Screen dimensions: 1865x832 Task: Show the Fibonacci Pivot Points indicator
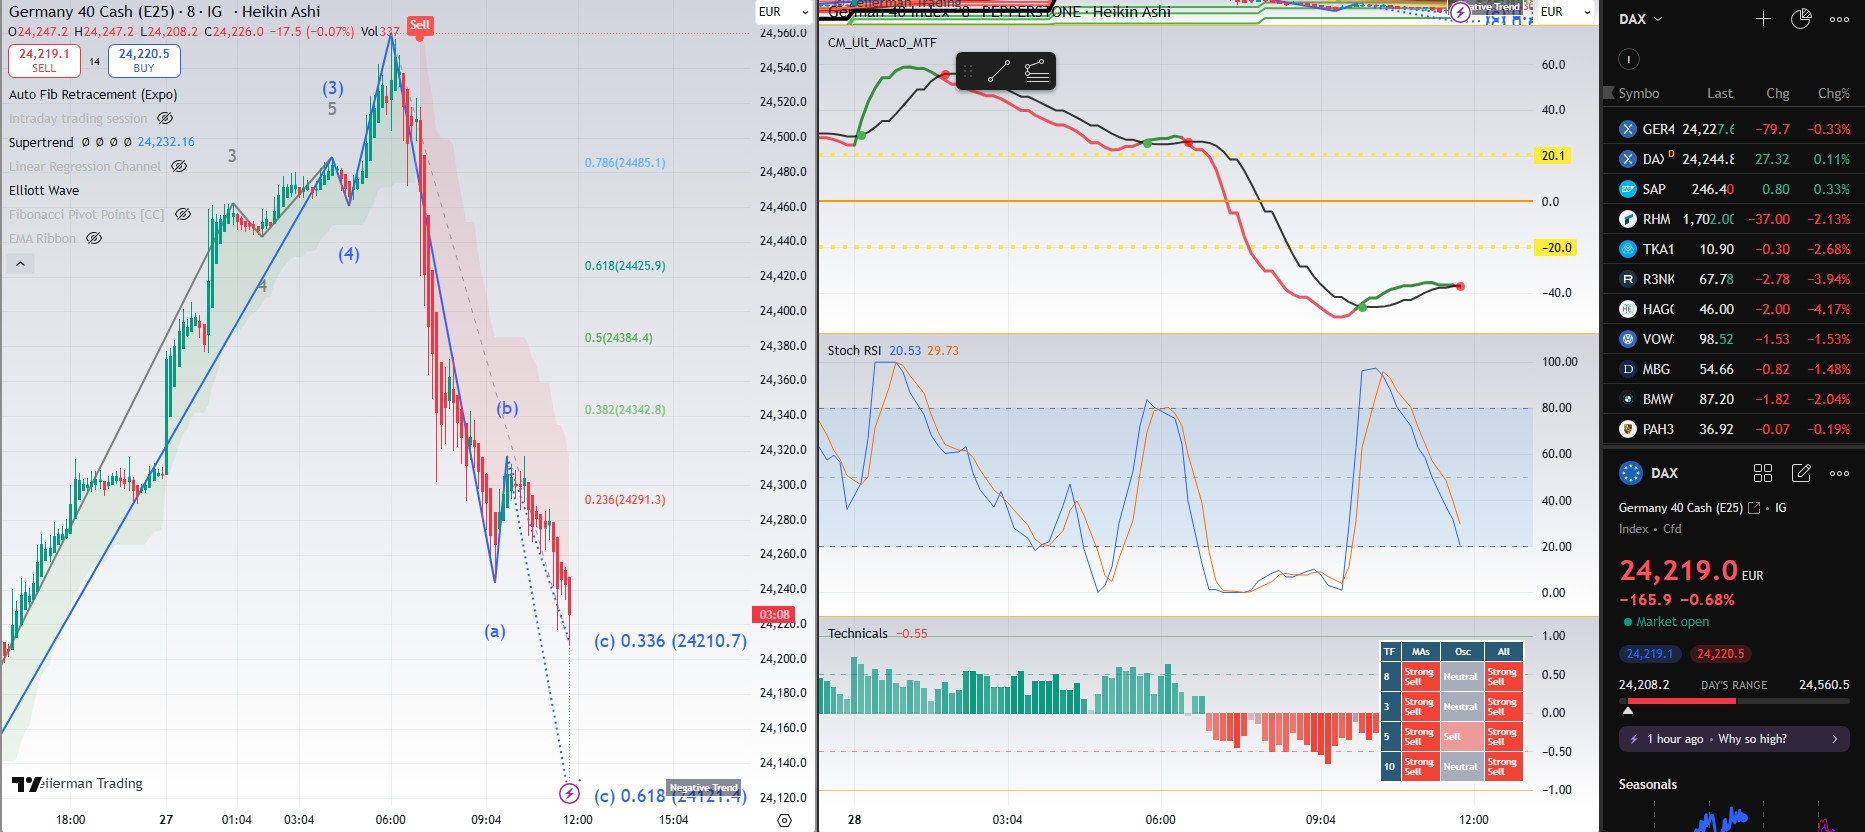(x=183, y=214)
